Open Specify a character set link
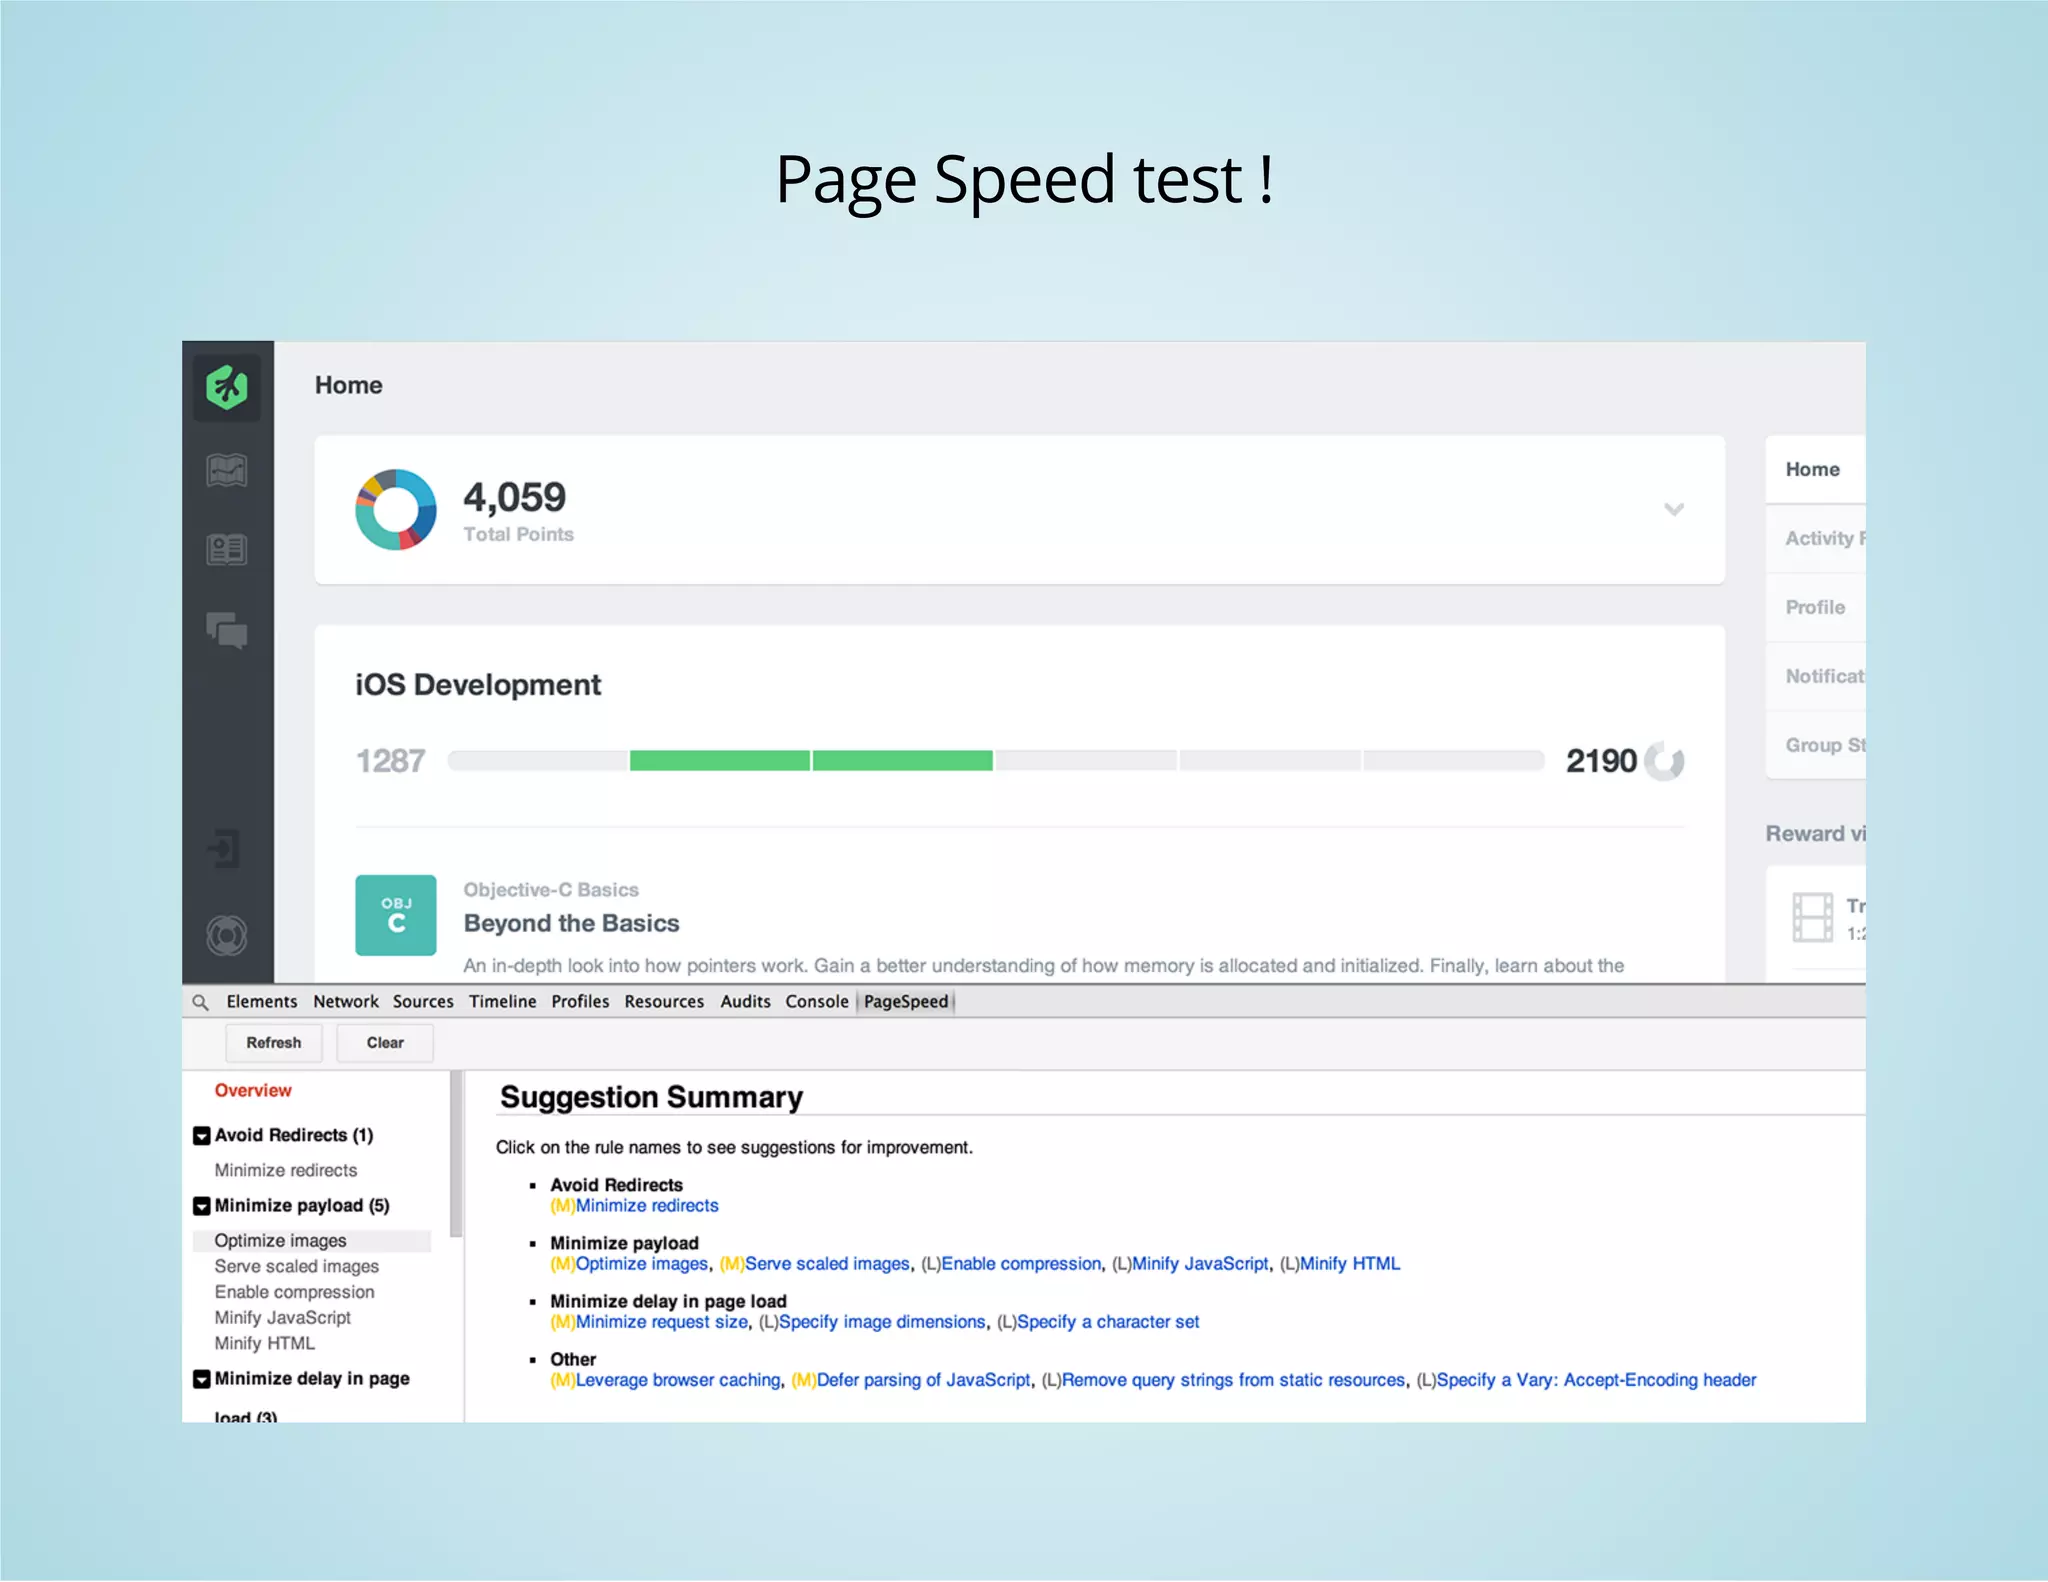2048x1582 pixels. pos(1108,1322)
